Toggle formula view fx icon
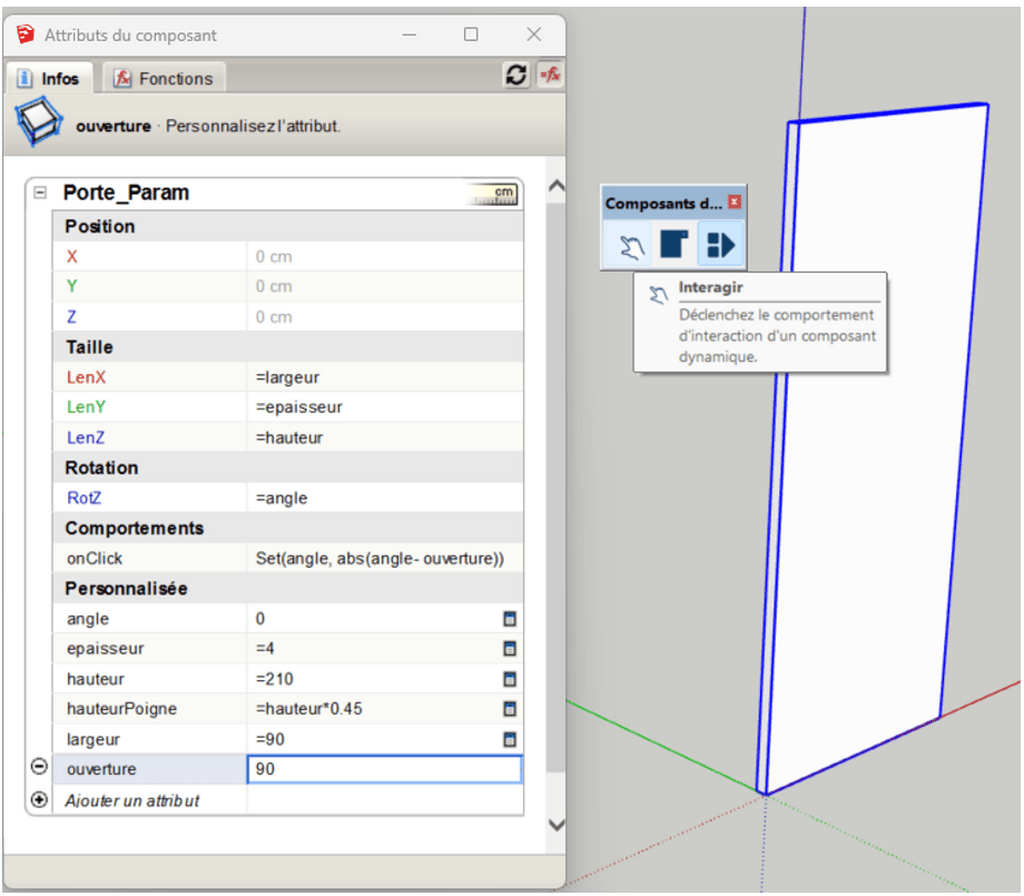 coord(550,76)
